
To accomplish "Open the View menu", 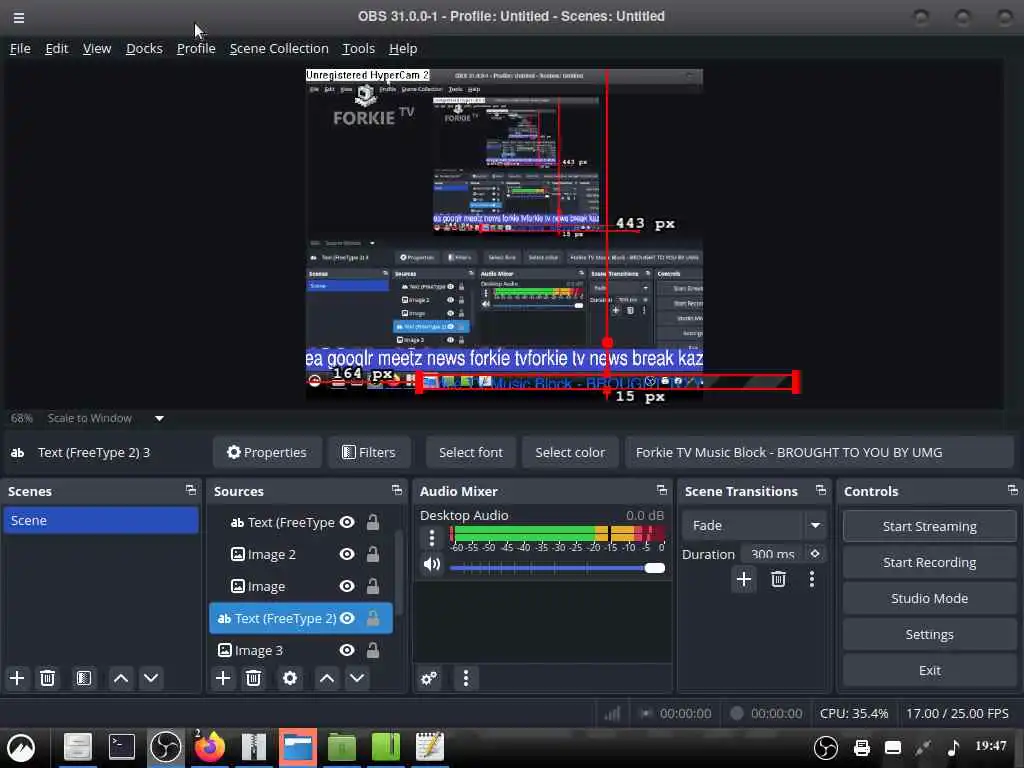I will [x=97, y=48].
